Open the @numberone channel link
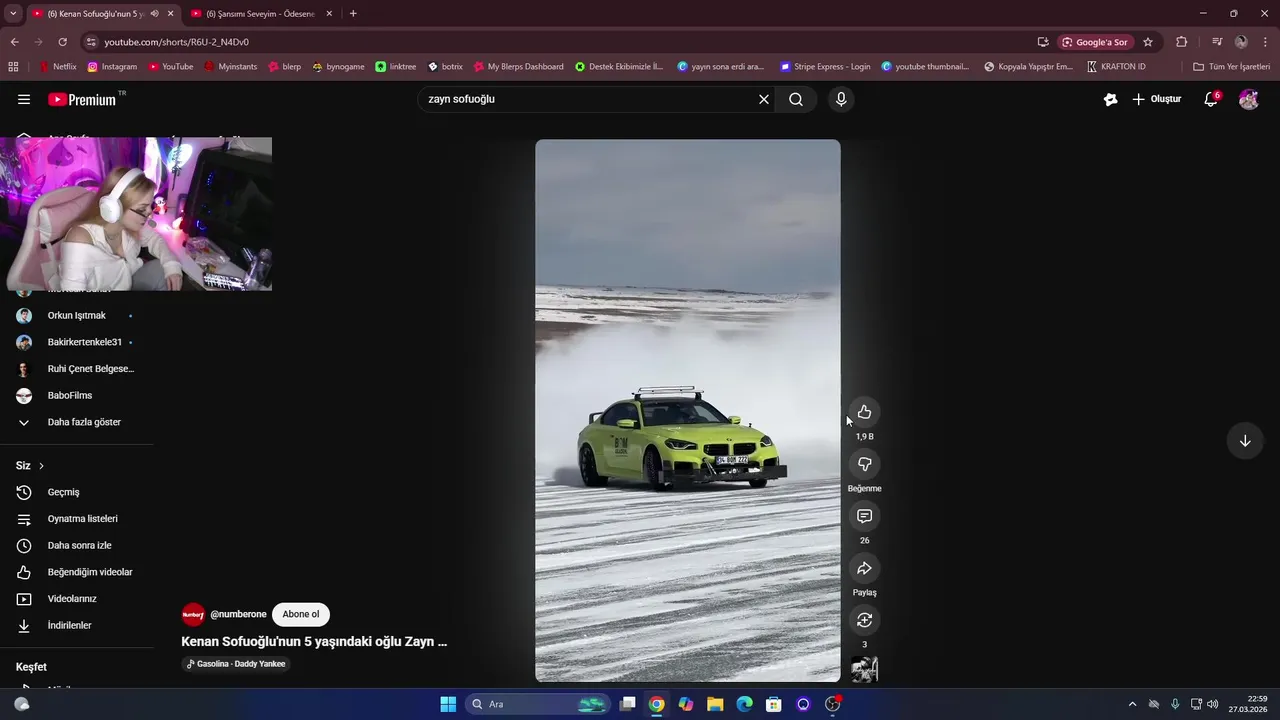The width and height of the screenshot is (1280, 720). pyautogui.click(x=238, y=614)
